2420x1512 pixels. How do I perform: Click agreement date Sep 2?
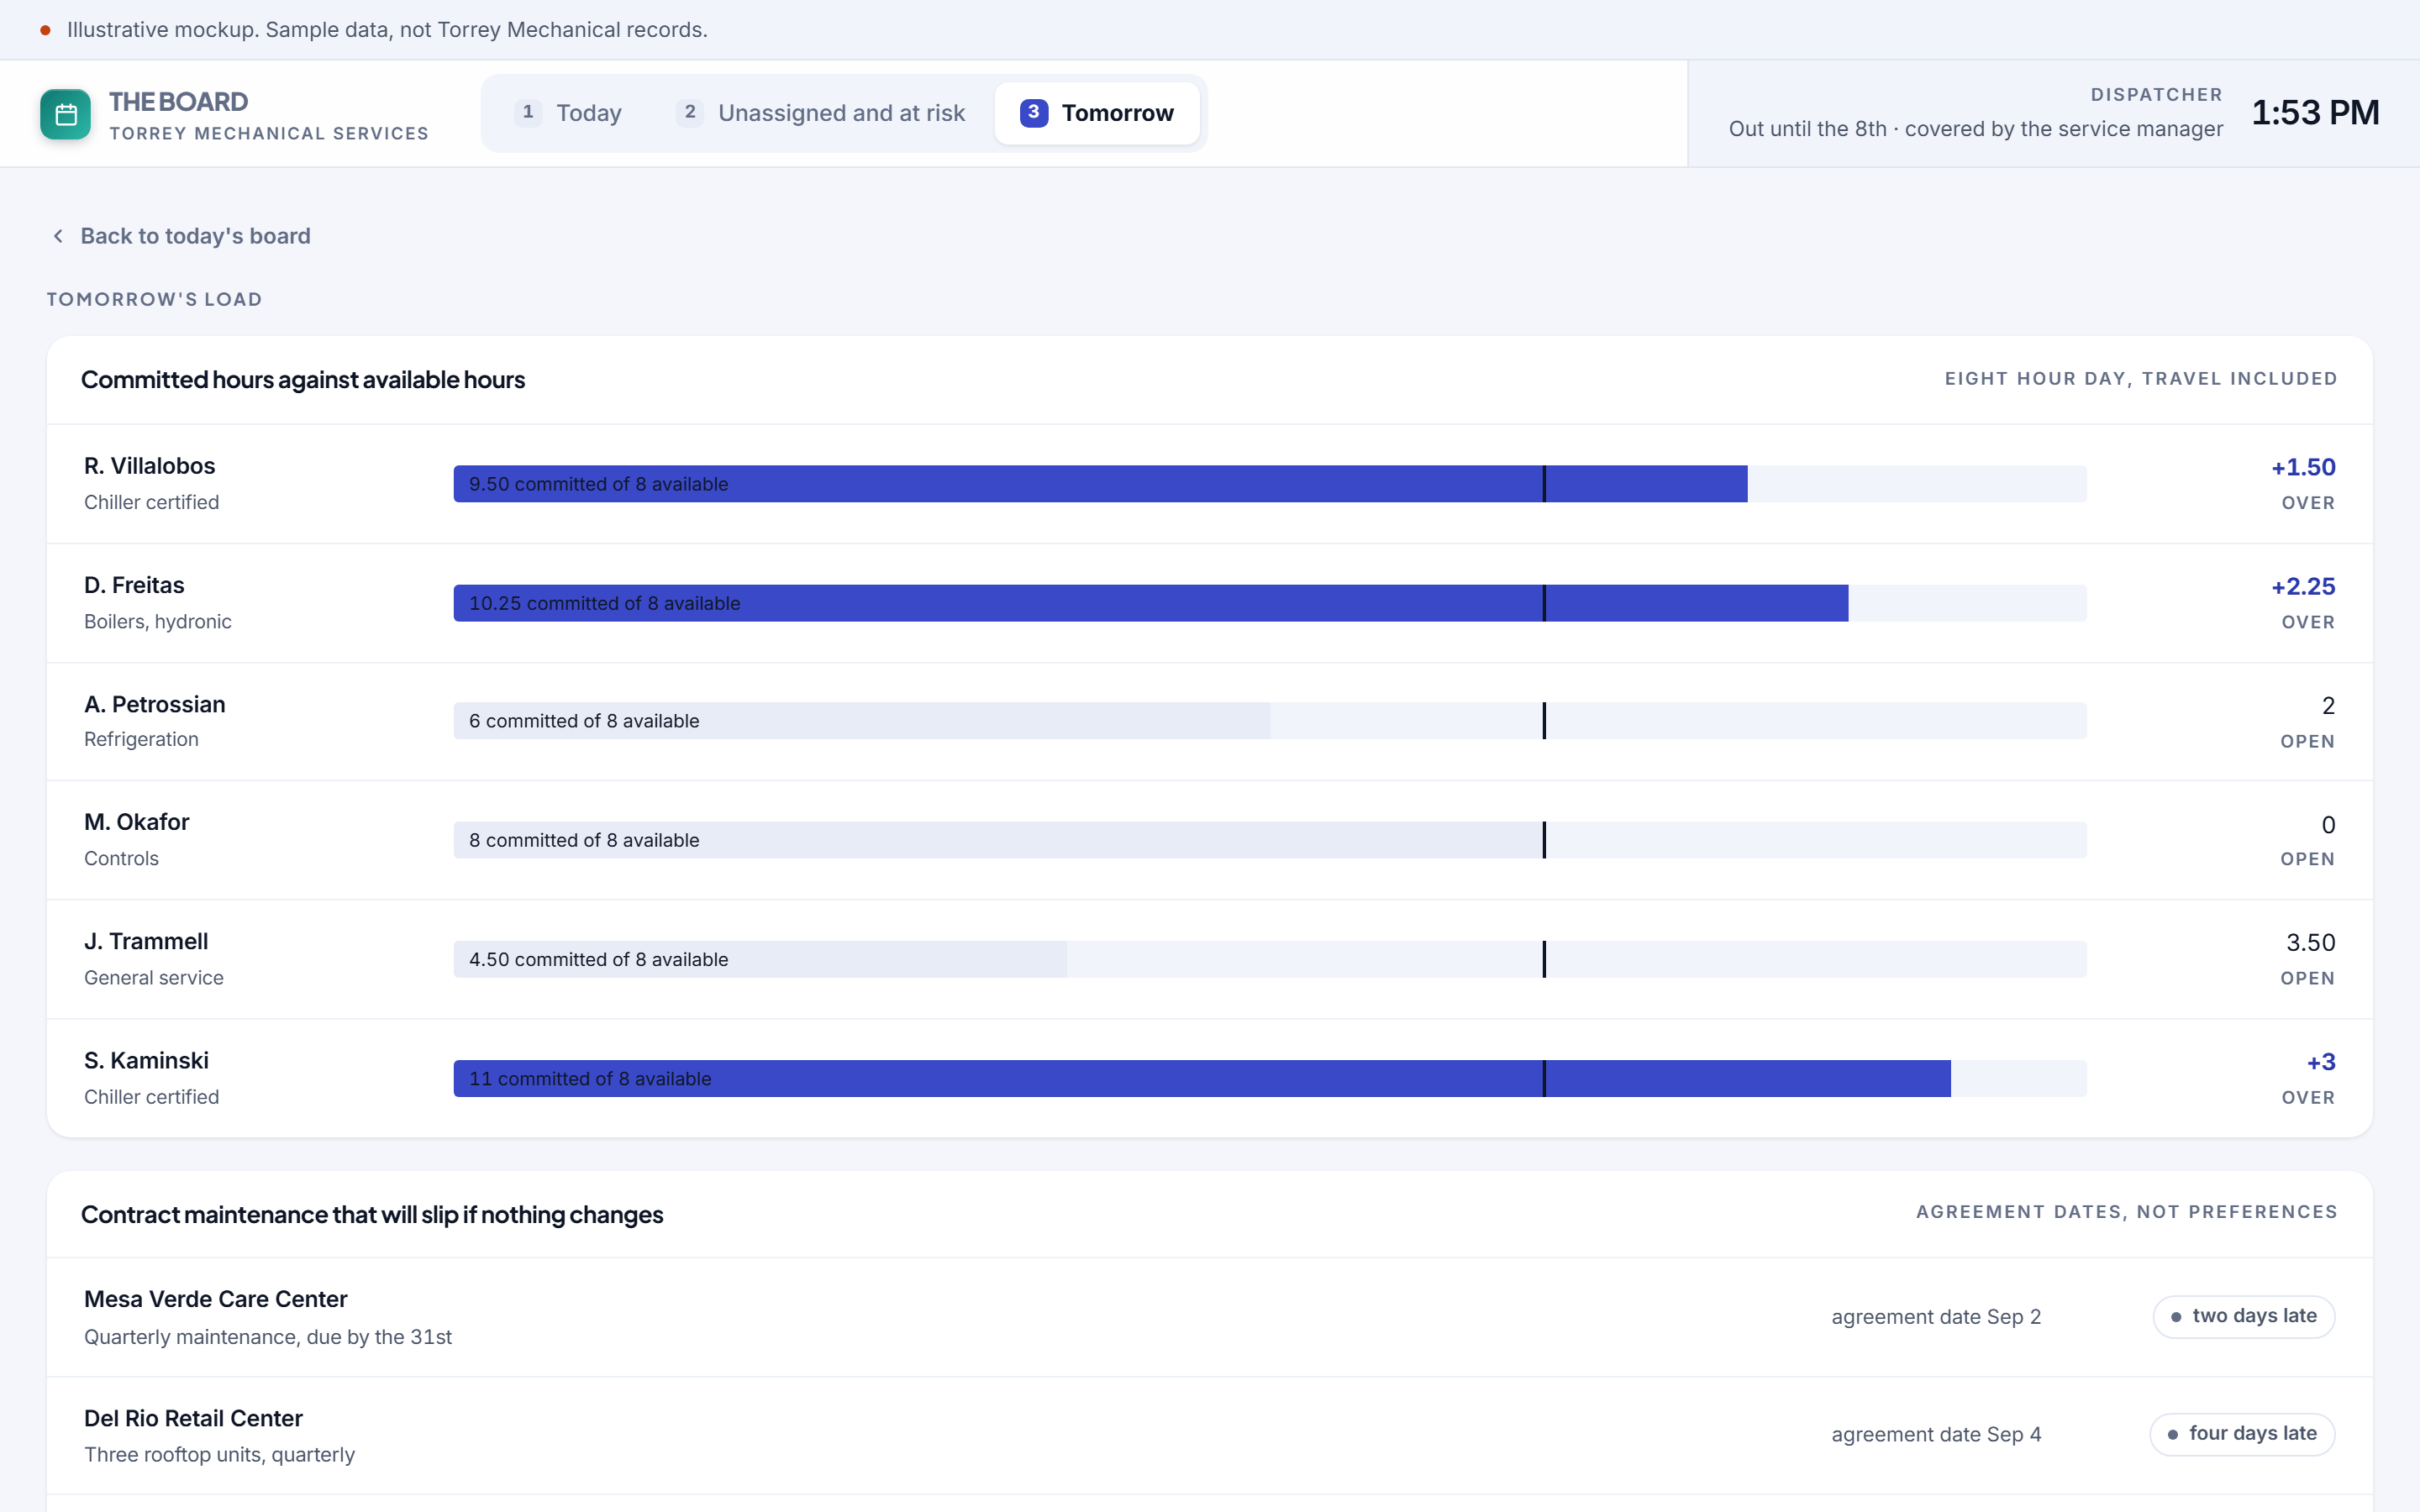point(1936,1317)
